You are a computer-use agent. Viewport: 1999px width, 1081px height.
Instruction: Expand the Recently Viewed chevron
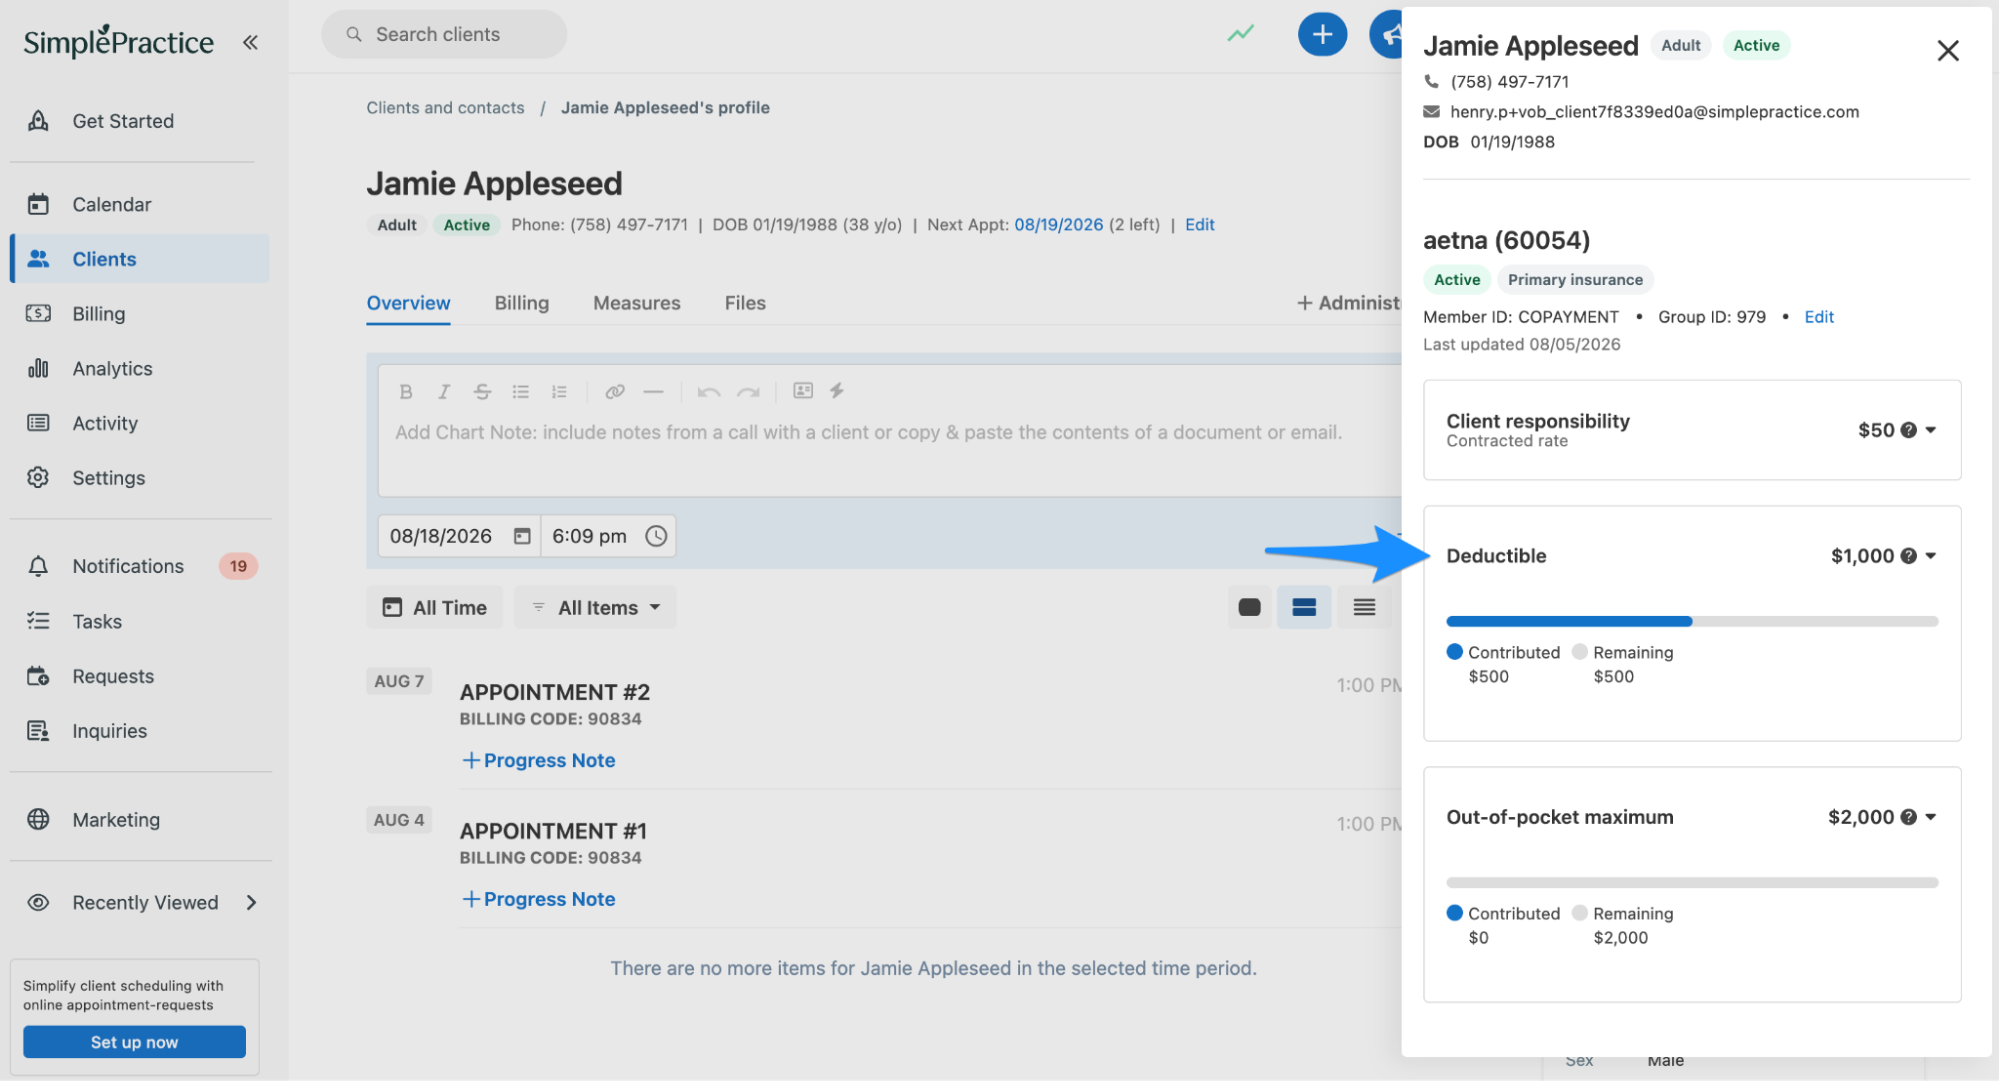pyautogui.click(x=251, y=902)
